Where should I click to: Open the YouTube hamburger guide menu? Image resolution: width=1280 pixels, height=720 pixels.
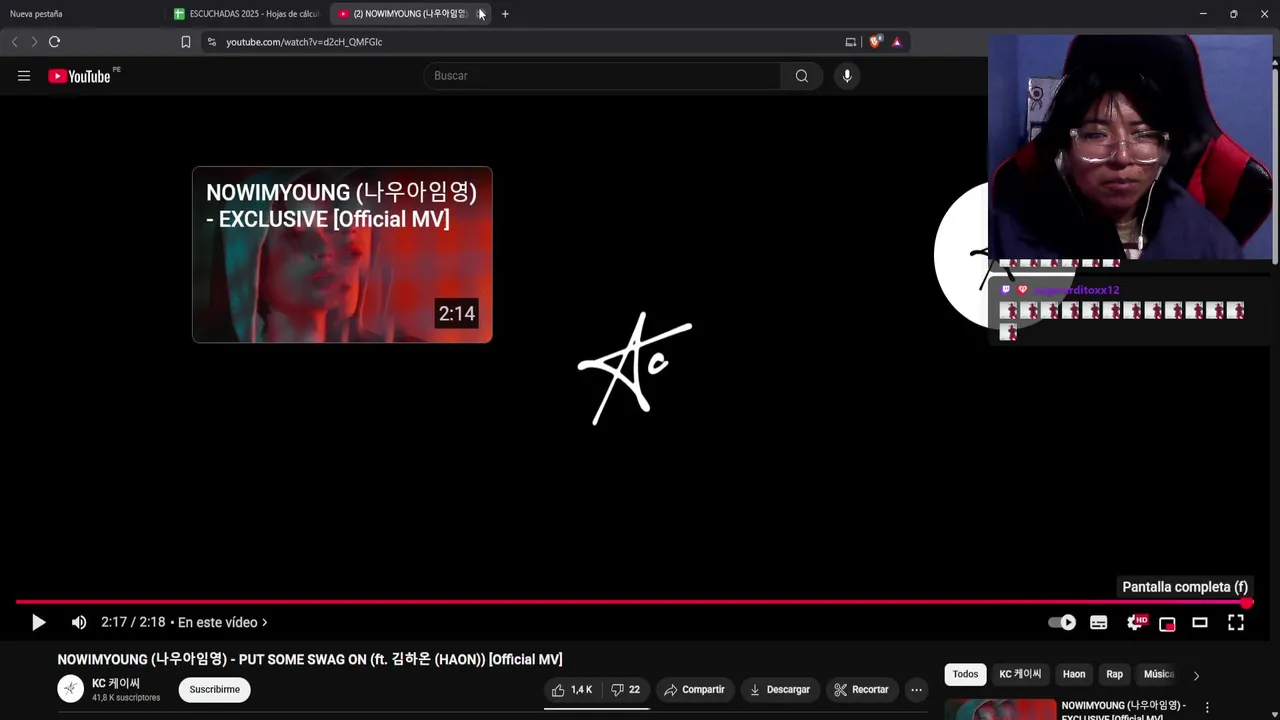[24, 76]
